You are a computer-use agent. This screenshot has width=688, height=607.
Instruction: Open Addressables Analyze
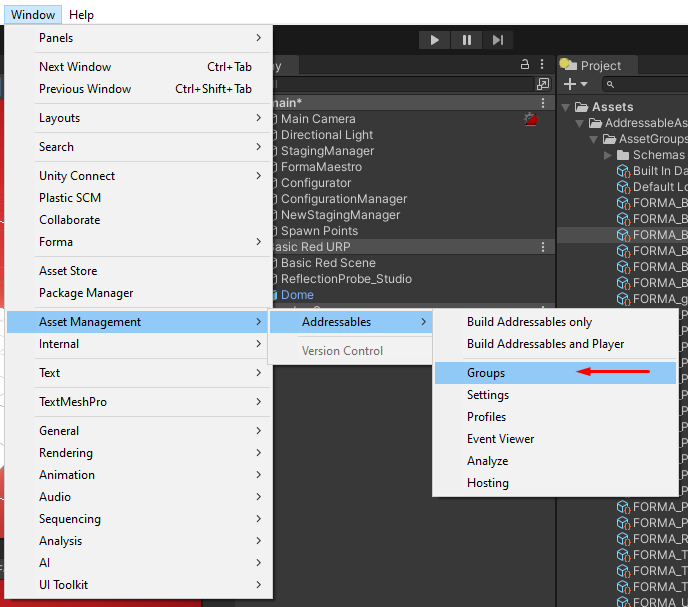click(x=555, y=461)
